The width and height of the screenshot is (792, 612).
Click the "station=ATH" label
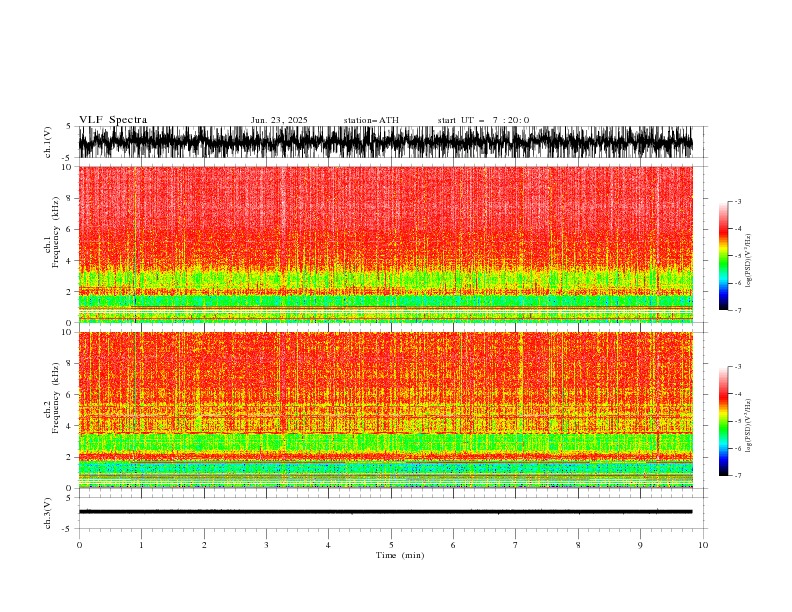(371, 120)
